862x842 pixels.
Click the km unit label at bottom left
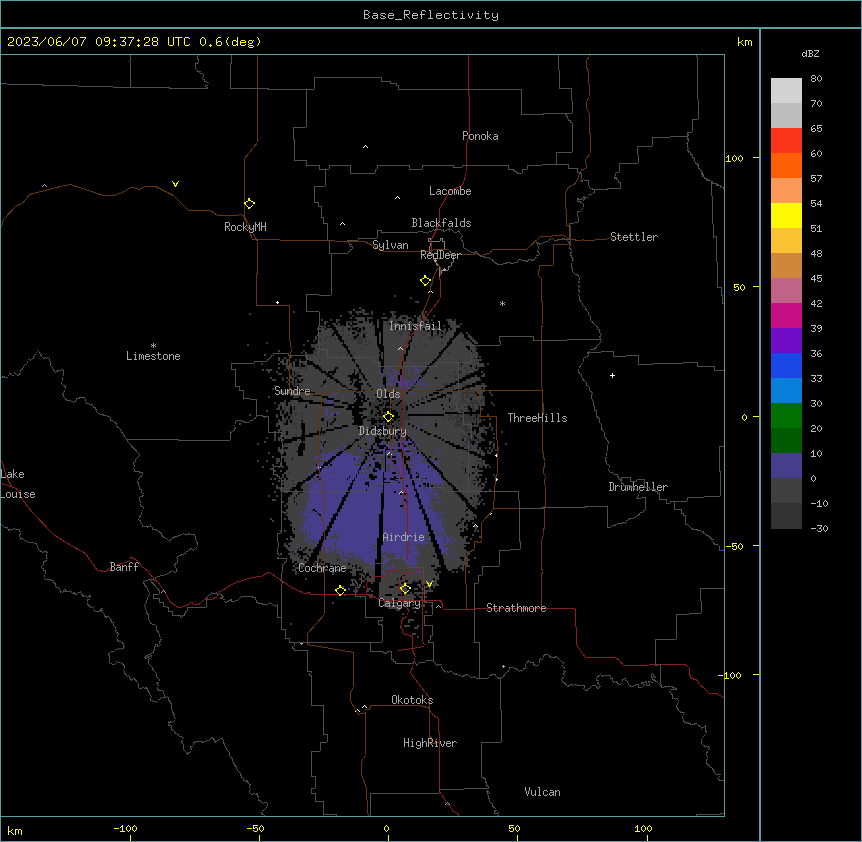[15, 831]
